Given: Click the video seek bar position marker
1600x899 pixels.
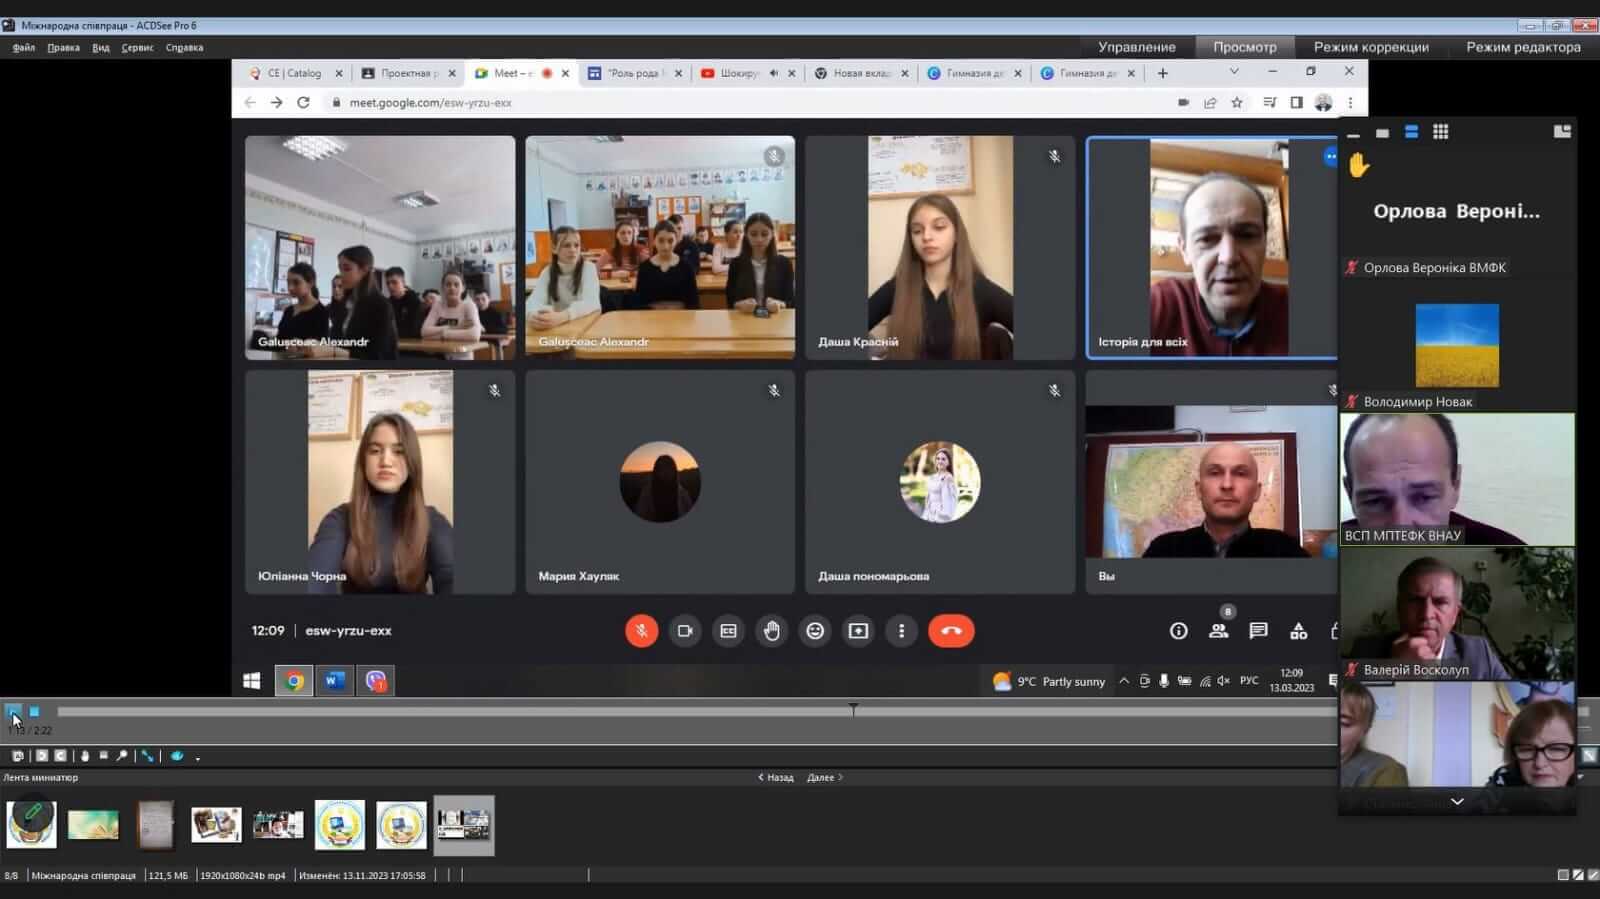Looking at the screenshot, I should pyautogui.click(x=853, y=710).
